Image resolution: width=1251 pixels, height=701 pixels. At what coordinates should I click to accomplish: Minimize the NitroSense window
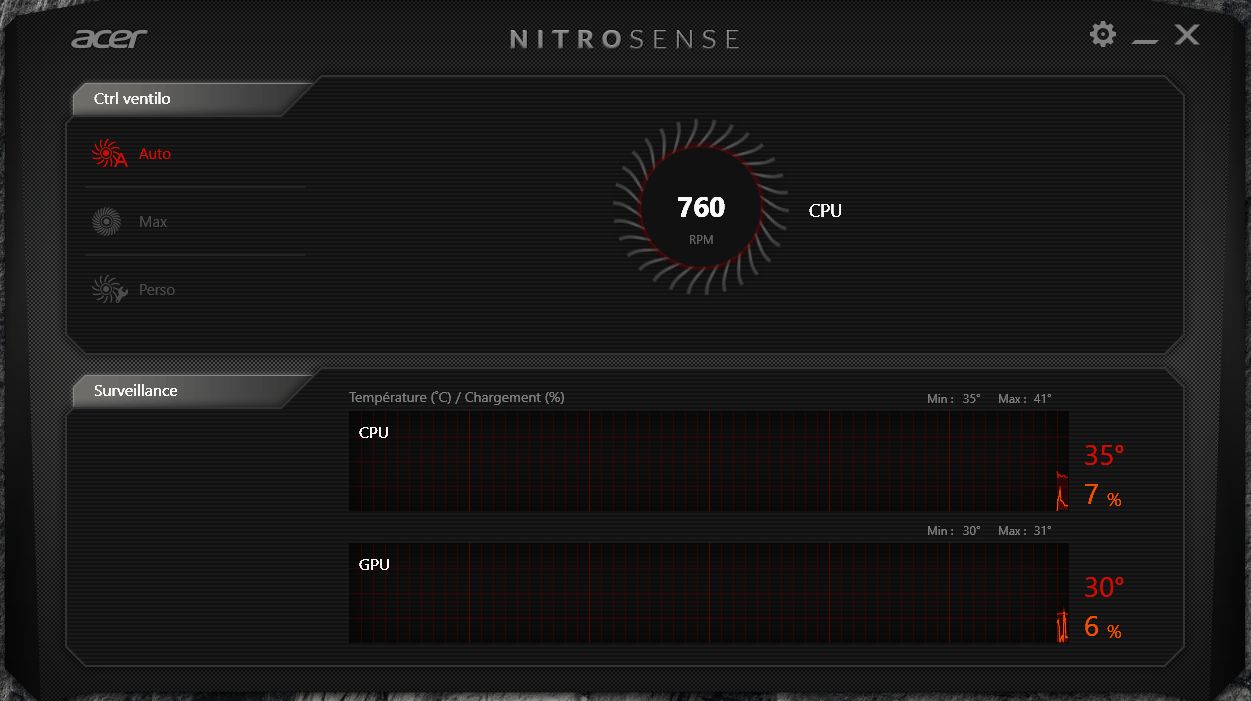[1145, 40]
